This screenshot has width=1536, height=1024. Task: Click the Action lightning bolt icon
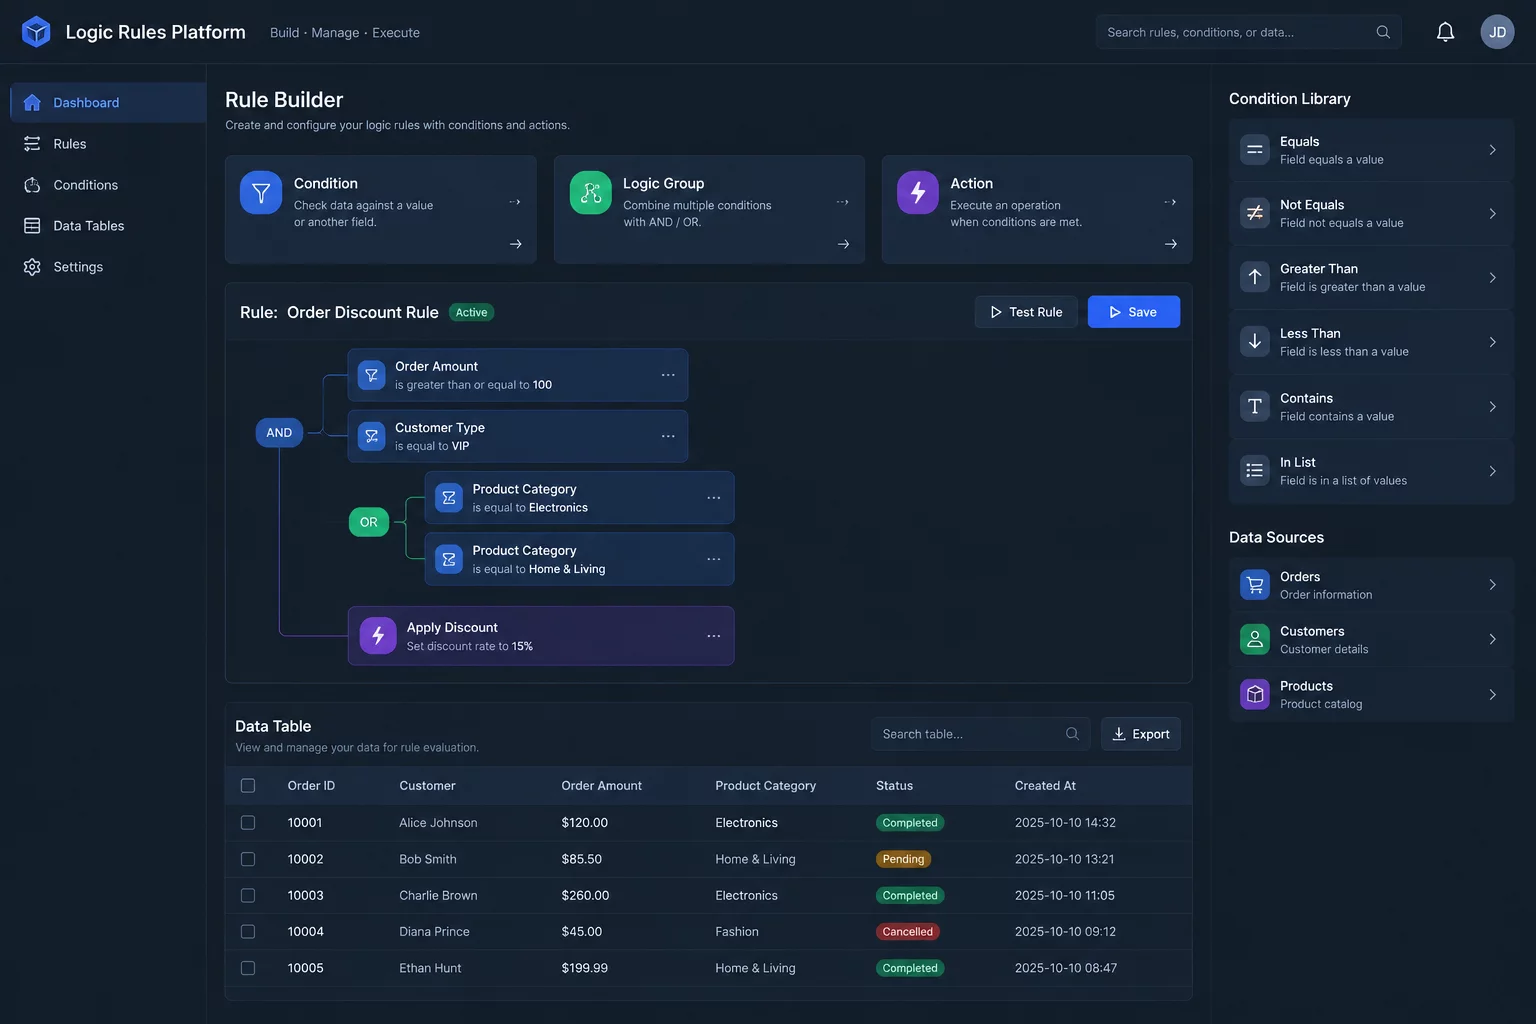point(918,192)
